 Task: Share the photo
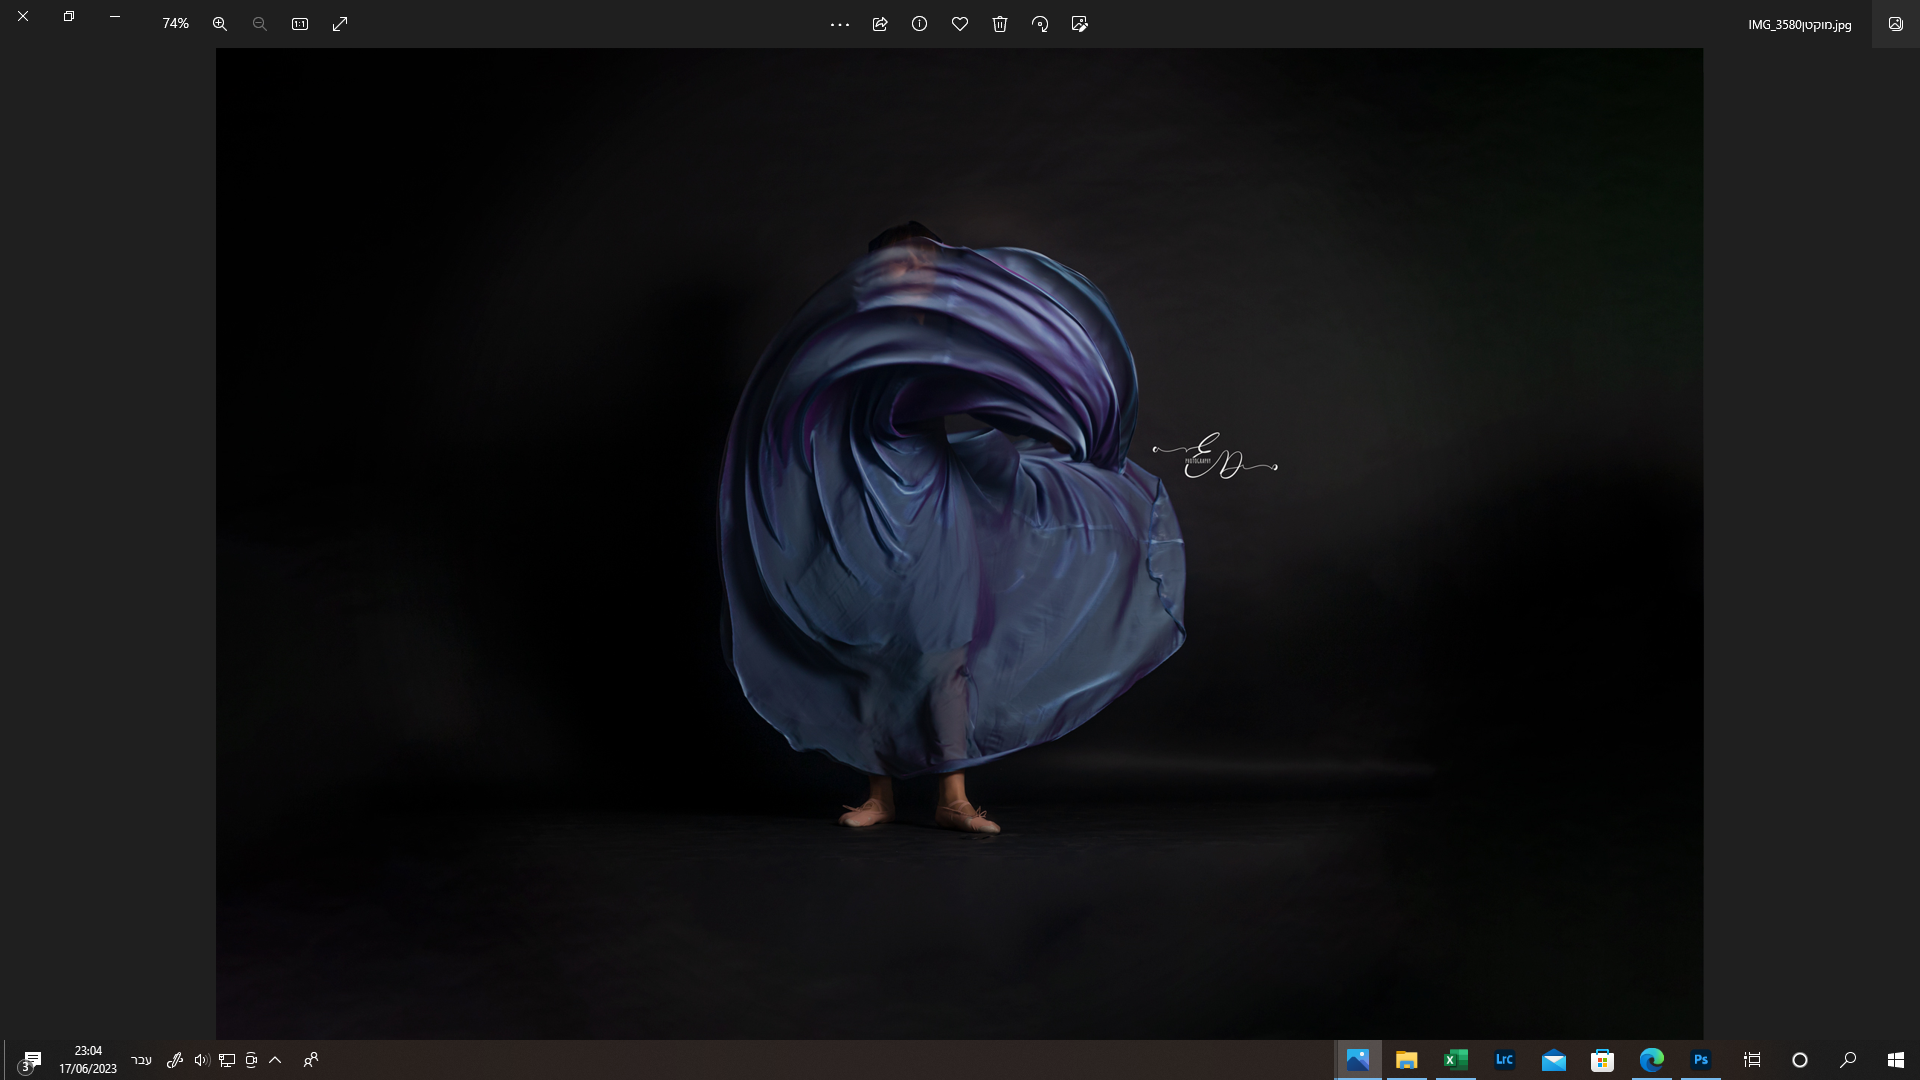pos(880,24)
